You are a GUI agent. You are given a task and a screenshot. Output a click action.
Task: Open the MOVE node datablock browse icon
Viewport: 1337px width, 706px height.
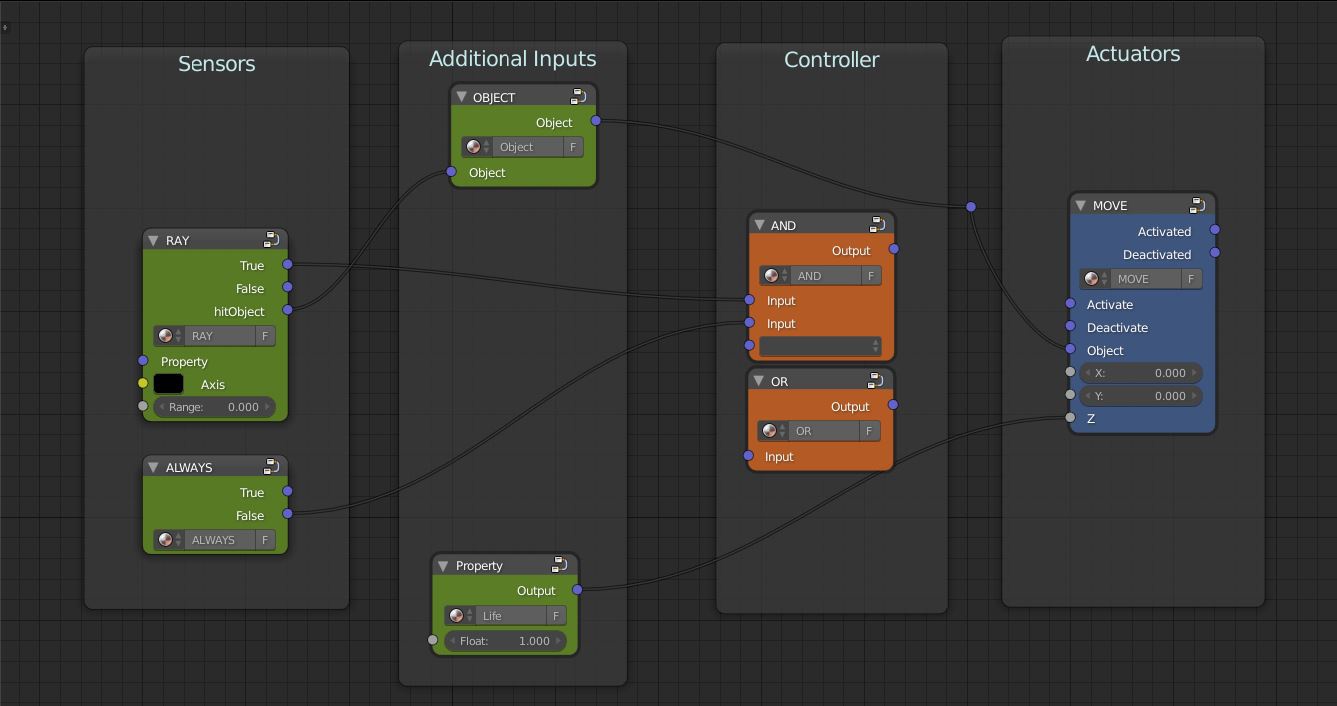1095,279
